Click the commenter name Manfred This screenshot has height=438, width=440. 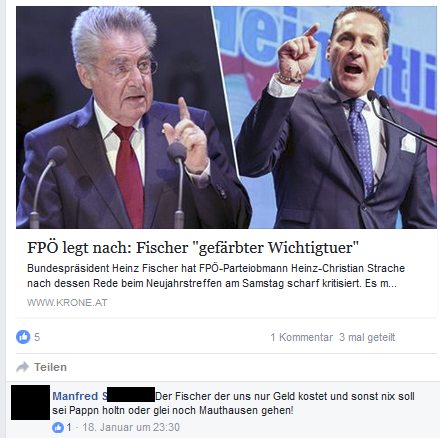click(75, 396)
